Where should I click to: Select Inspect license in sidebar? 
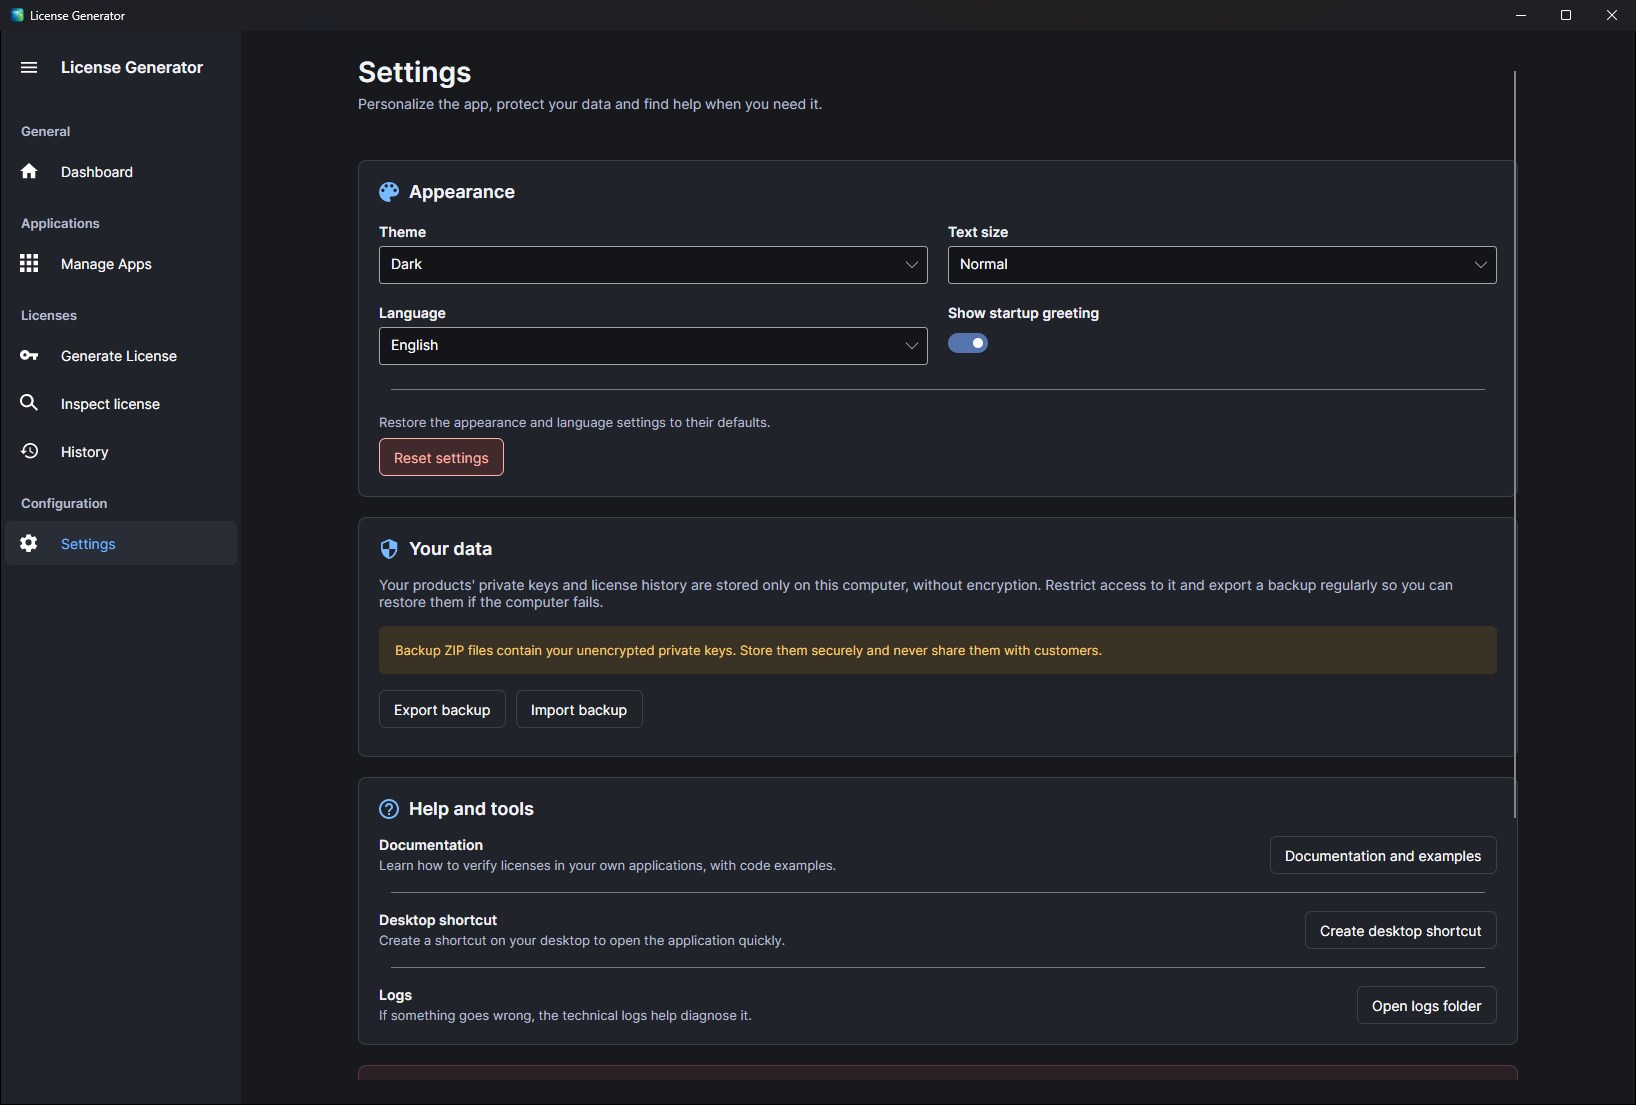(121, 404)
